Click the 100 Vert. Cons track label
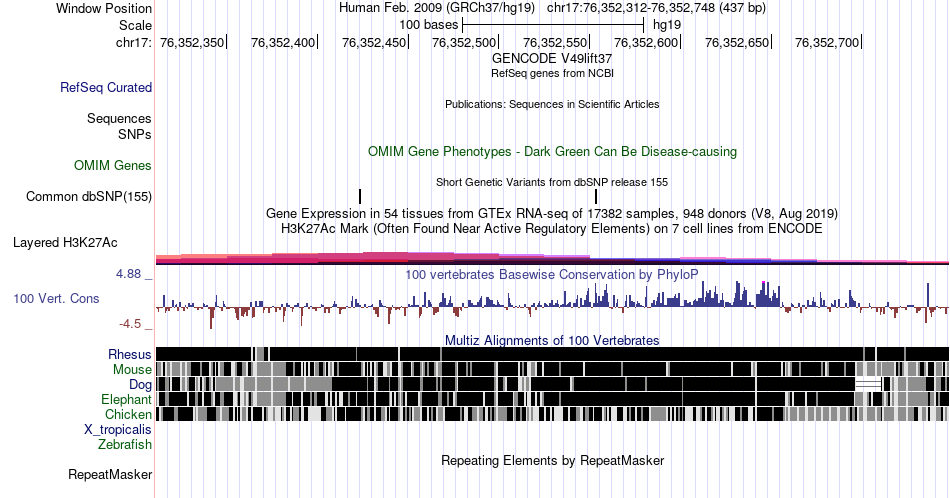 56,298
